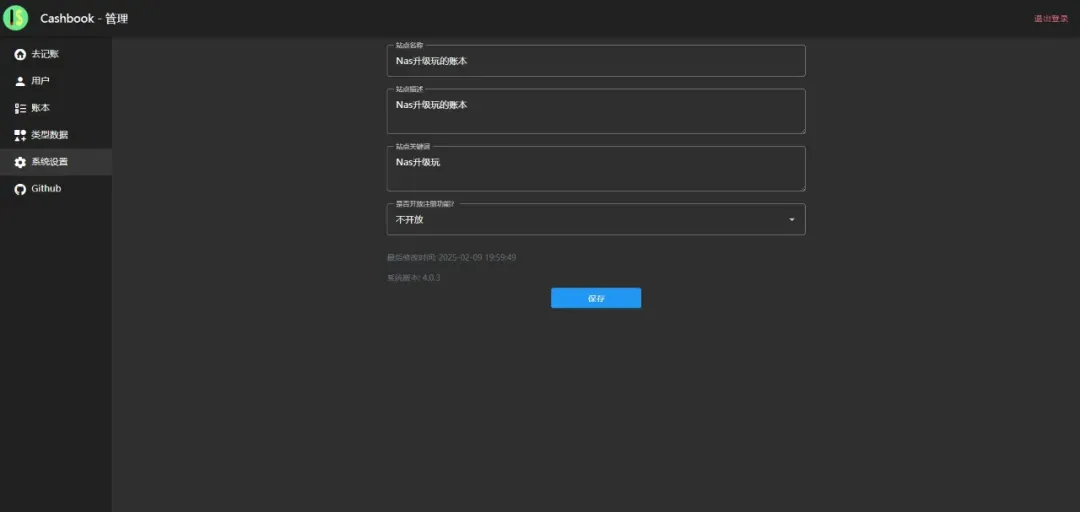Screen dimensions: 1080x512
Task: Click the shapes icon beside 类型数据
Action: [x=20, y=135]
